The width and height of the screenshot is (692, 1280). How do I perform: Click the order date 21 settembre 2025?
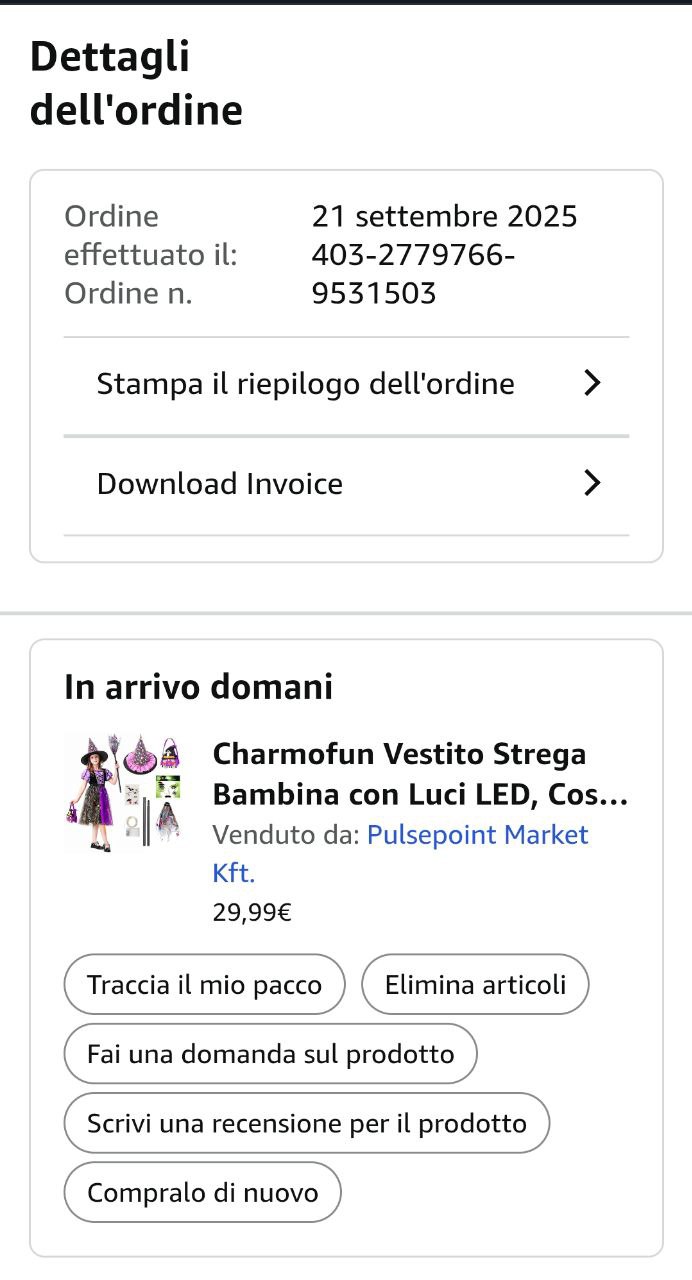point(444,216)
